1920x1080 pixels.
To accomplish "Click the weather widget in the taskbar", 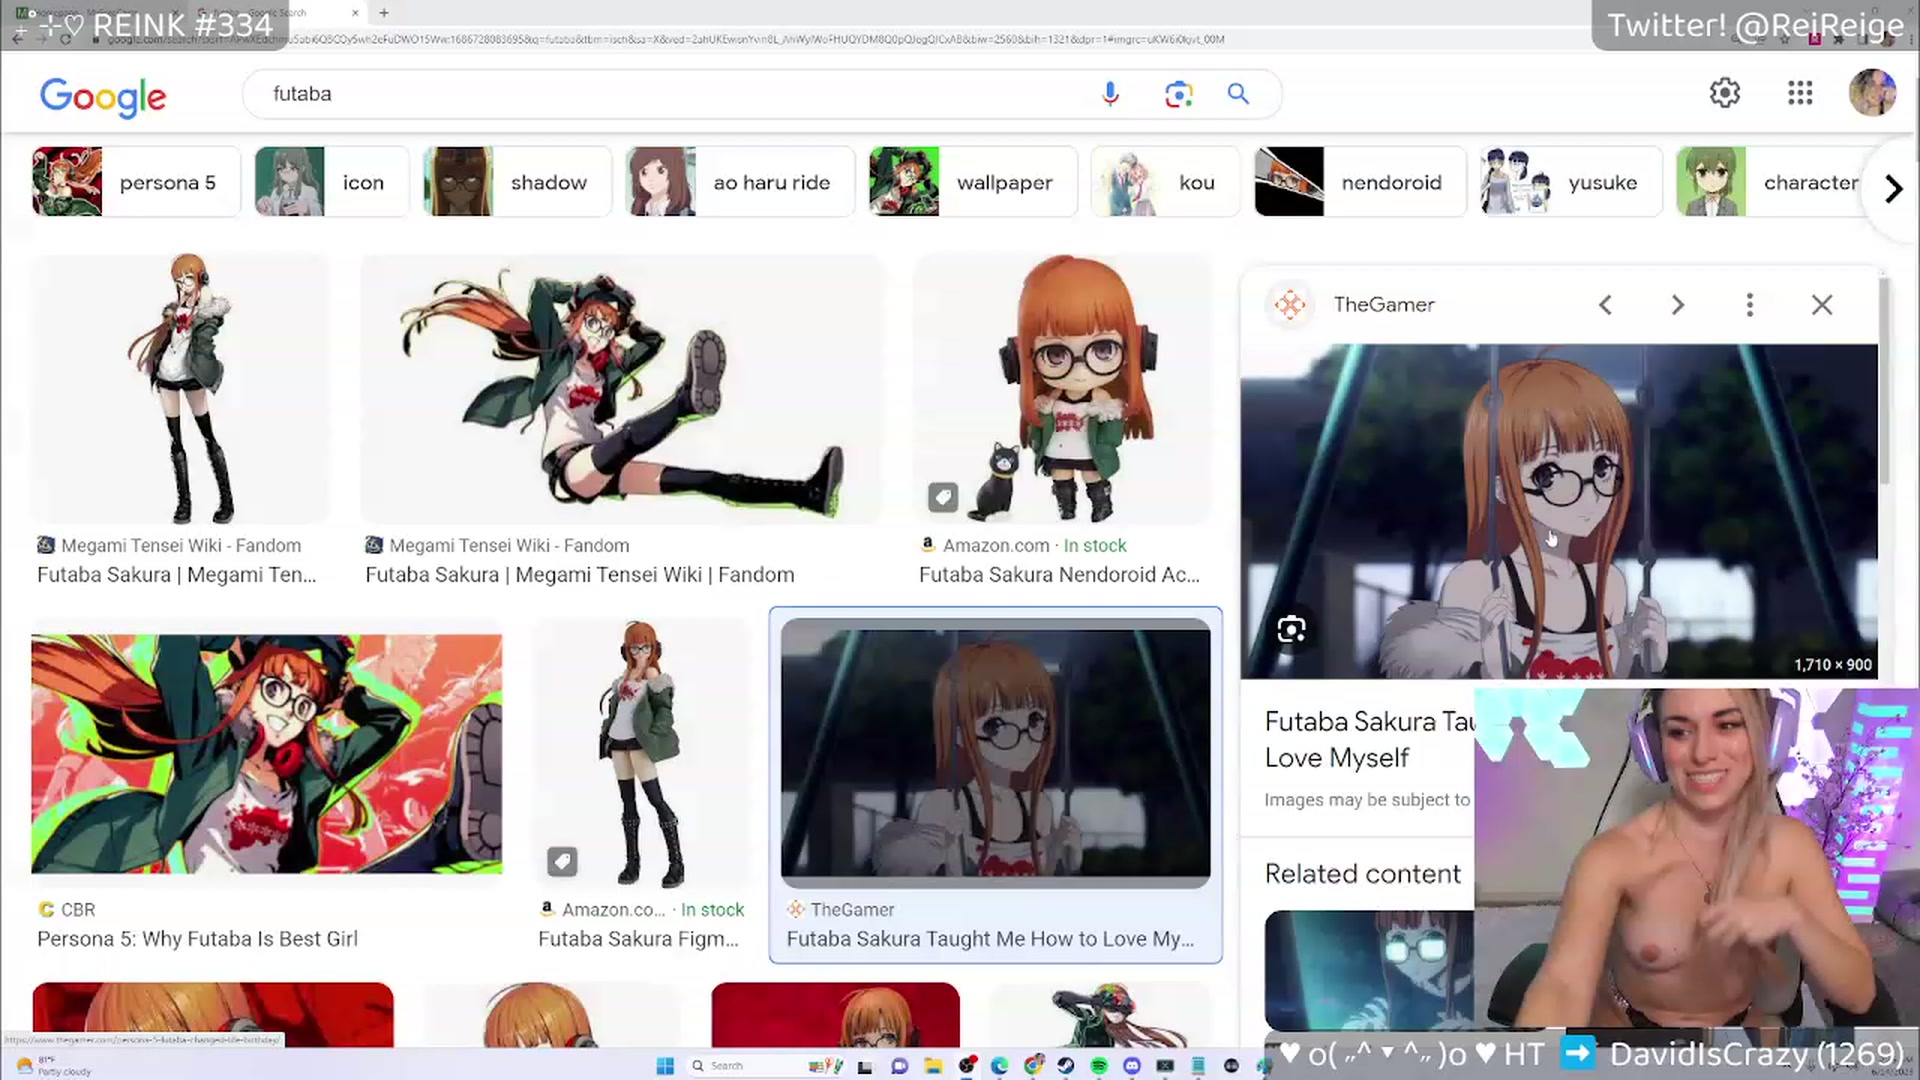I will click(54, 1066).
